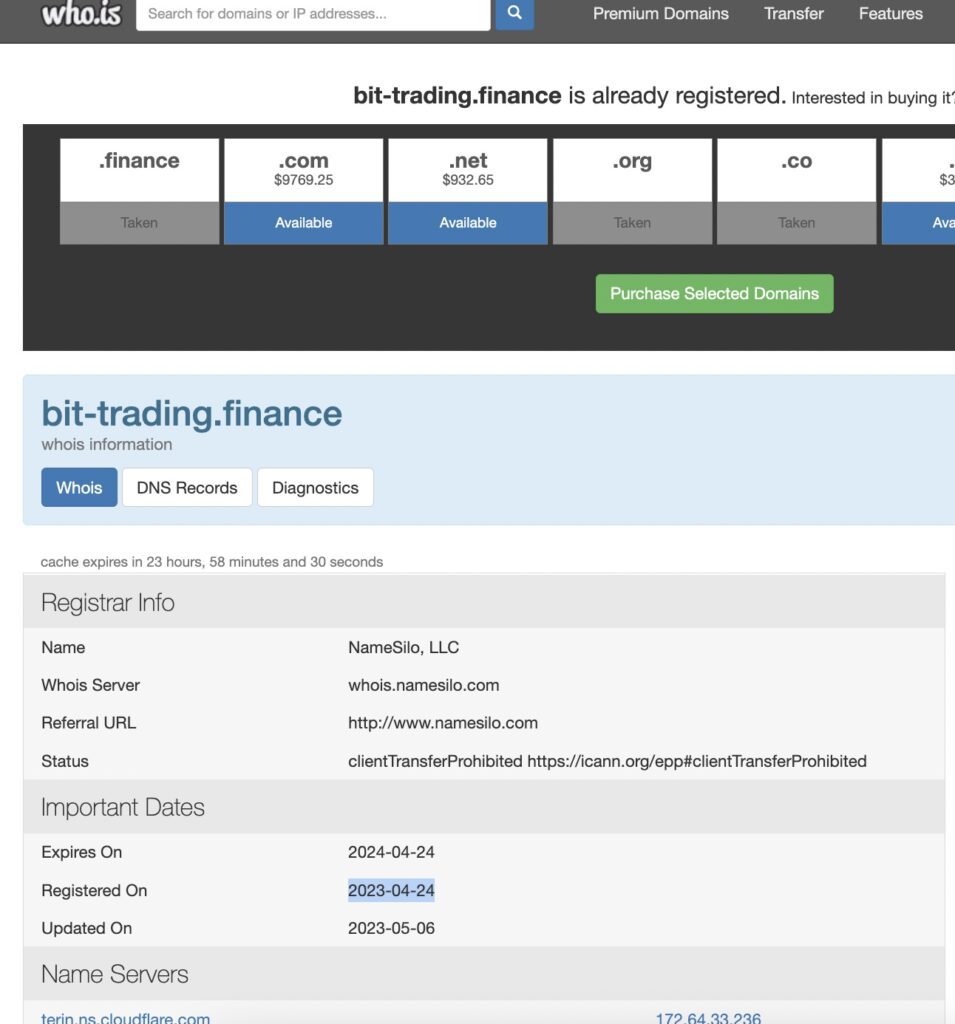Click the updated date 2023-05-06
This screenshot has height=1024, width=955.
(x=391, y=929)
